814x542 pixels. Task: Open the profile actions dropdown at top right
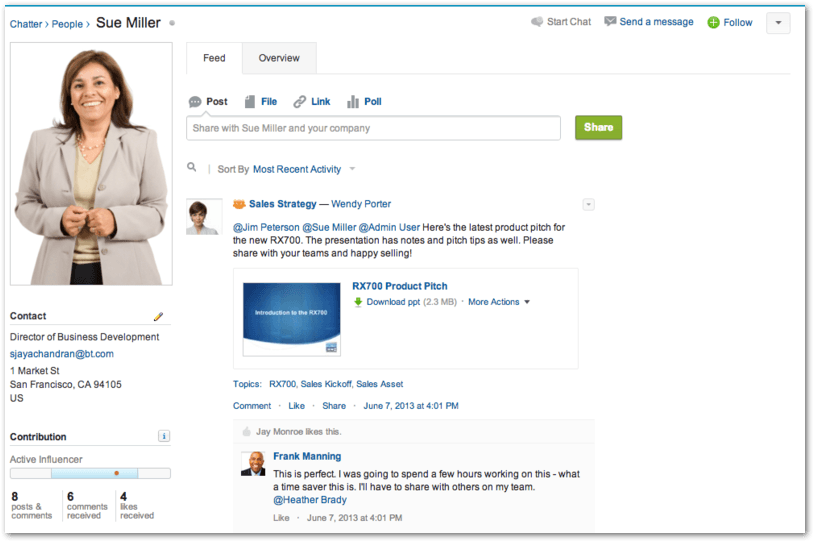coord(777,23)
